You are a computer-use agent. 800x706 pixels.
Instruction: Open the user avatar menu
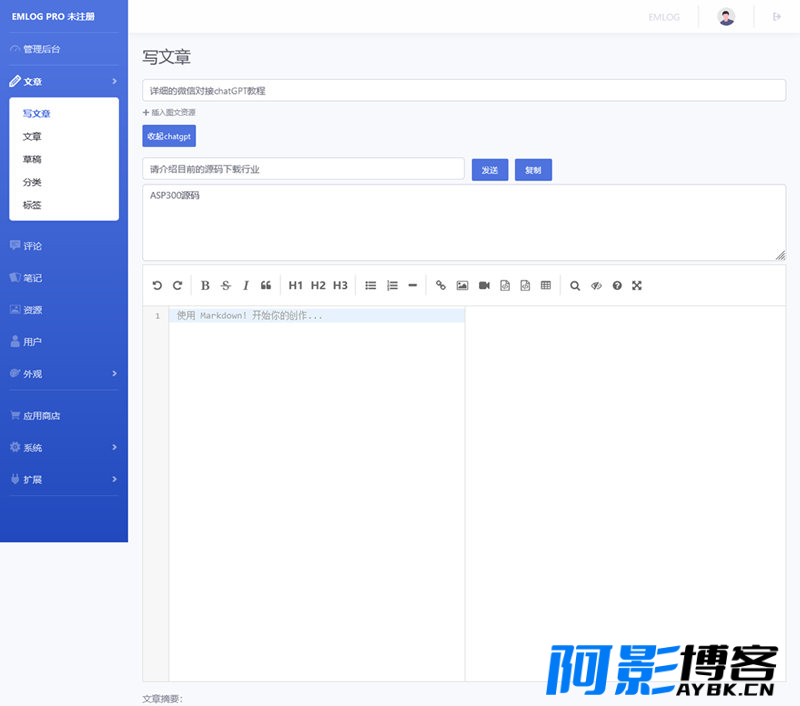click(x=726, y=17)
